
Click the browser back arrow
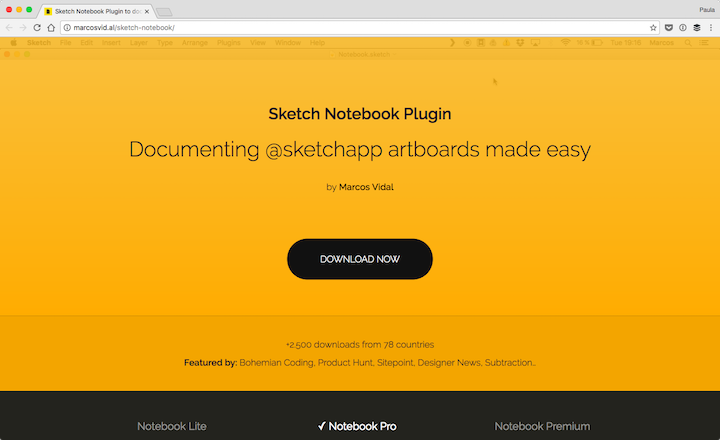[x=9, y=28]
